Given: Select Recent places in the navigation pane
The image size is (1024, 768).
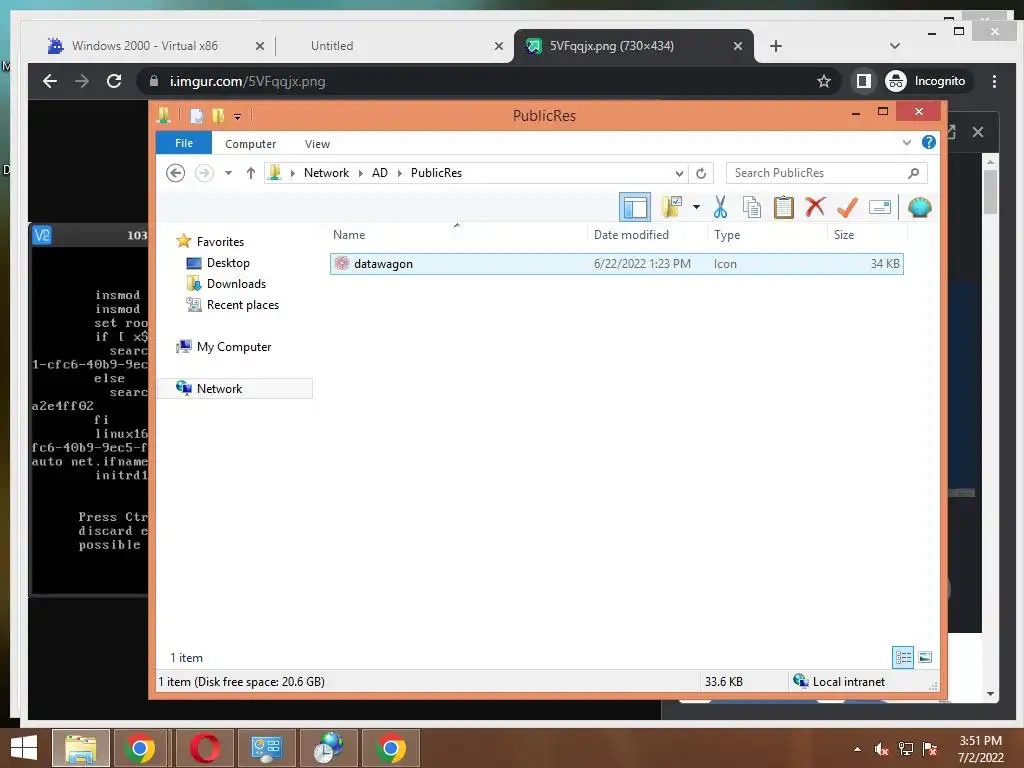Looking at the screenshot, I should click(x=242, y=305).
